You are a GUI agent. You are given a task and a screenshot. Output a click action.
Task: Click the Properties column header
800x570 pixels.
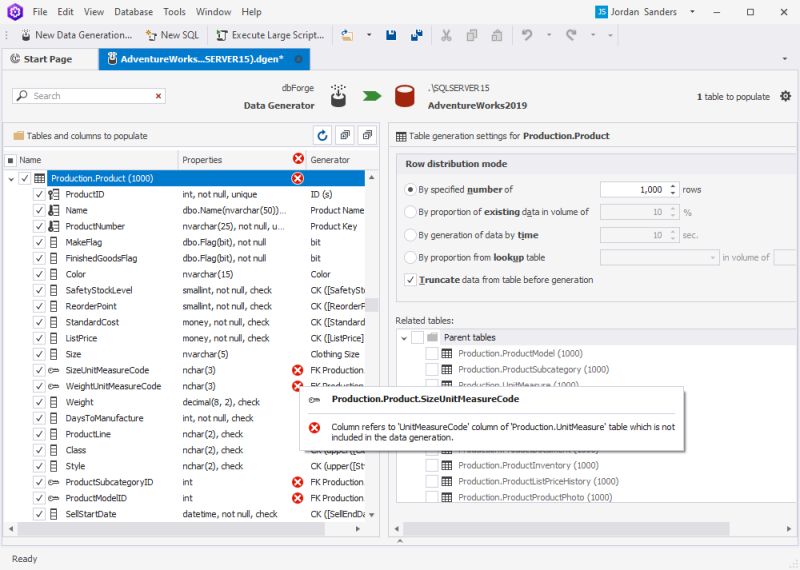coord(235,160)
